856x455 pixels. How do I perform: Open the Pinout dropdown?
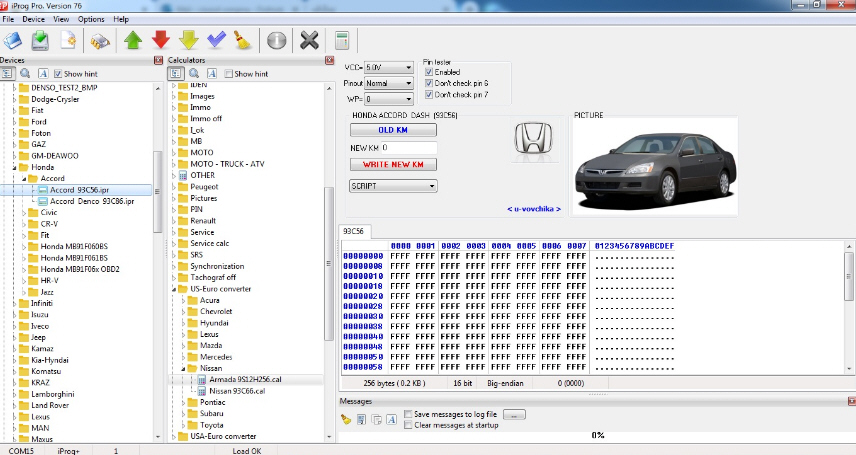389,83
